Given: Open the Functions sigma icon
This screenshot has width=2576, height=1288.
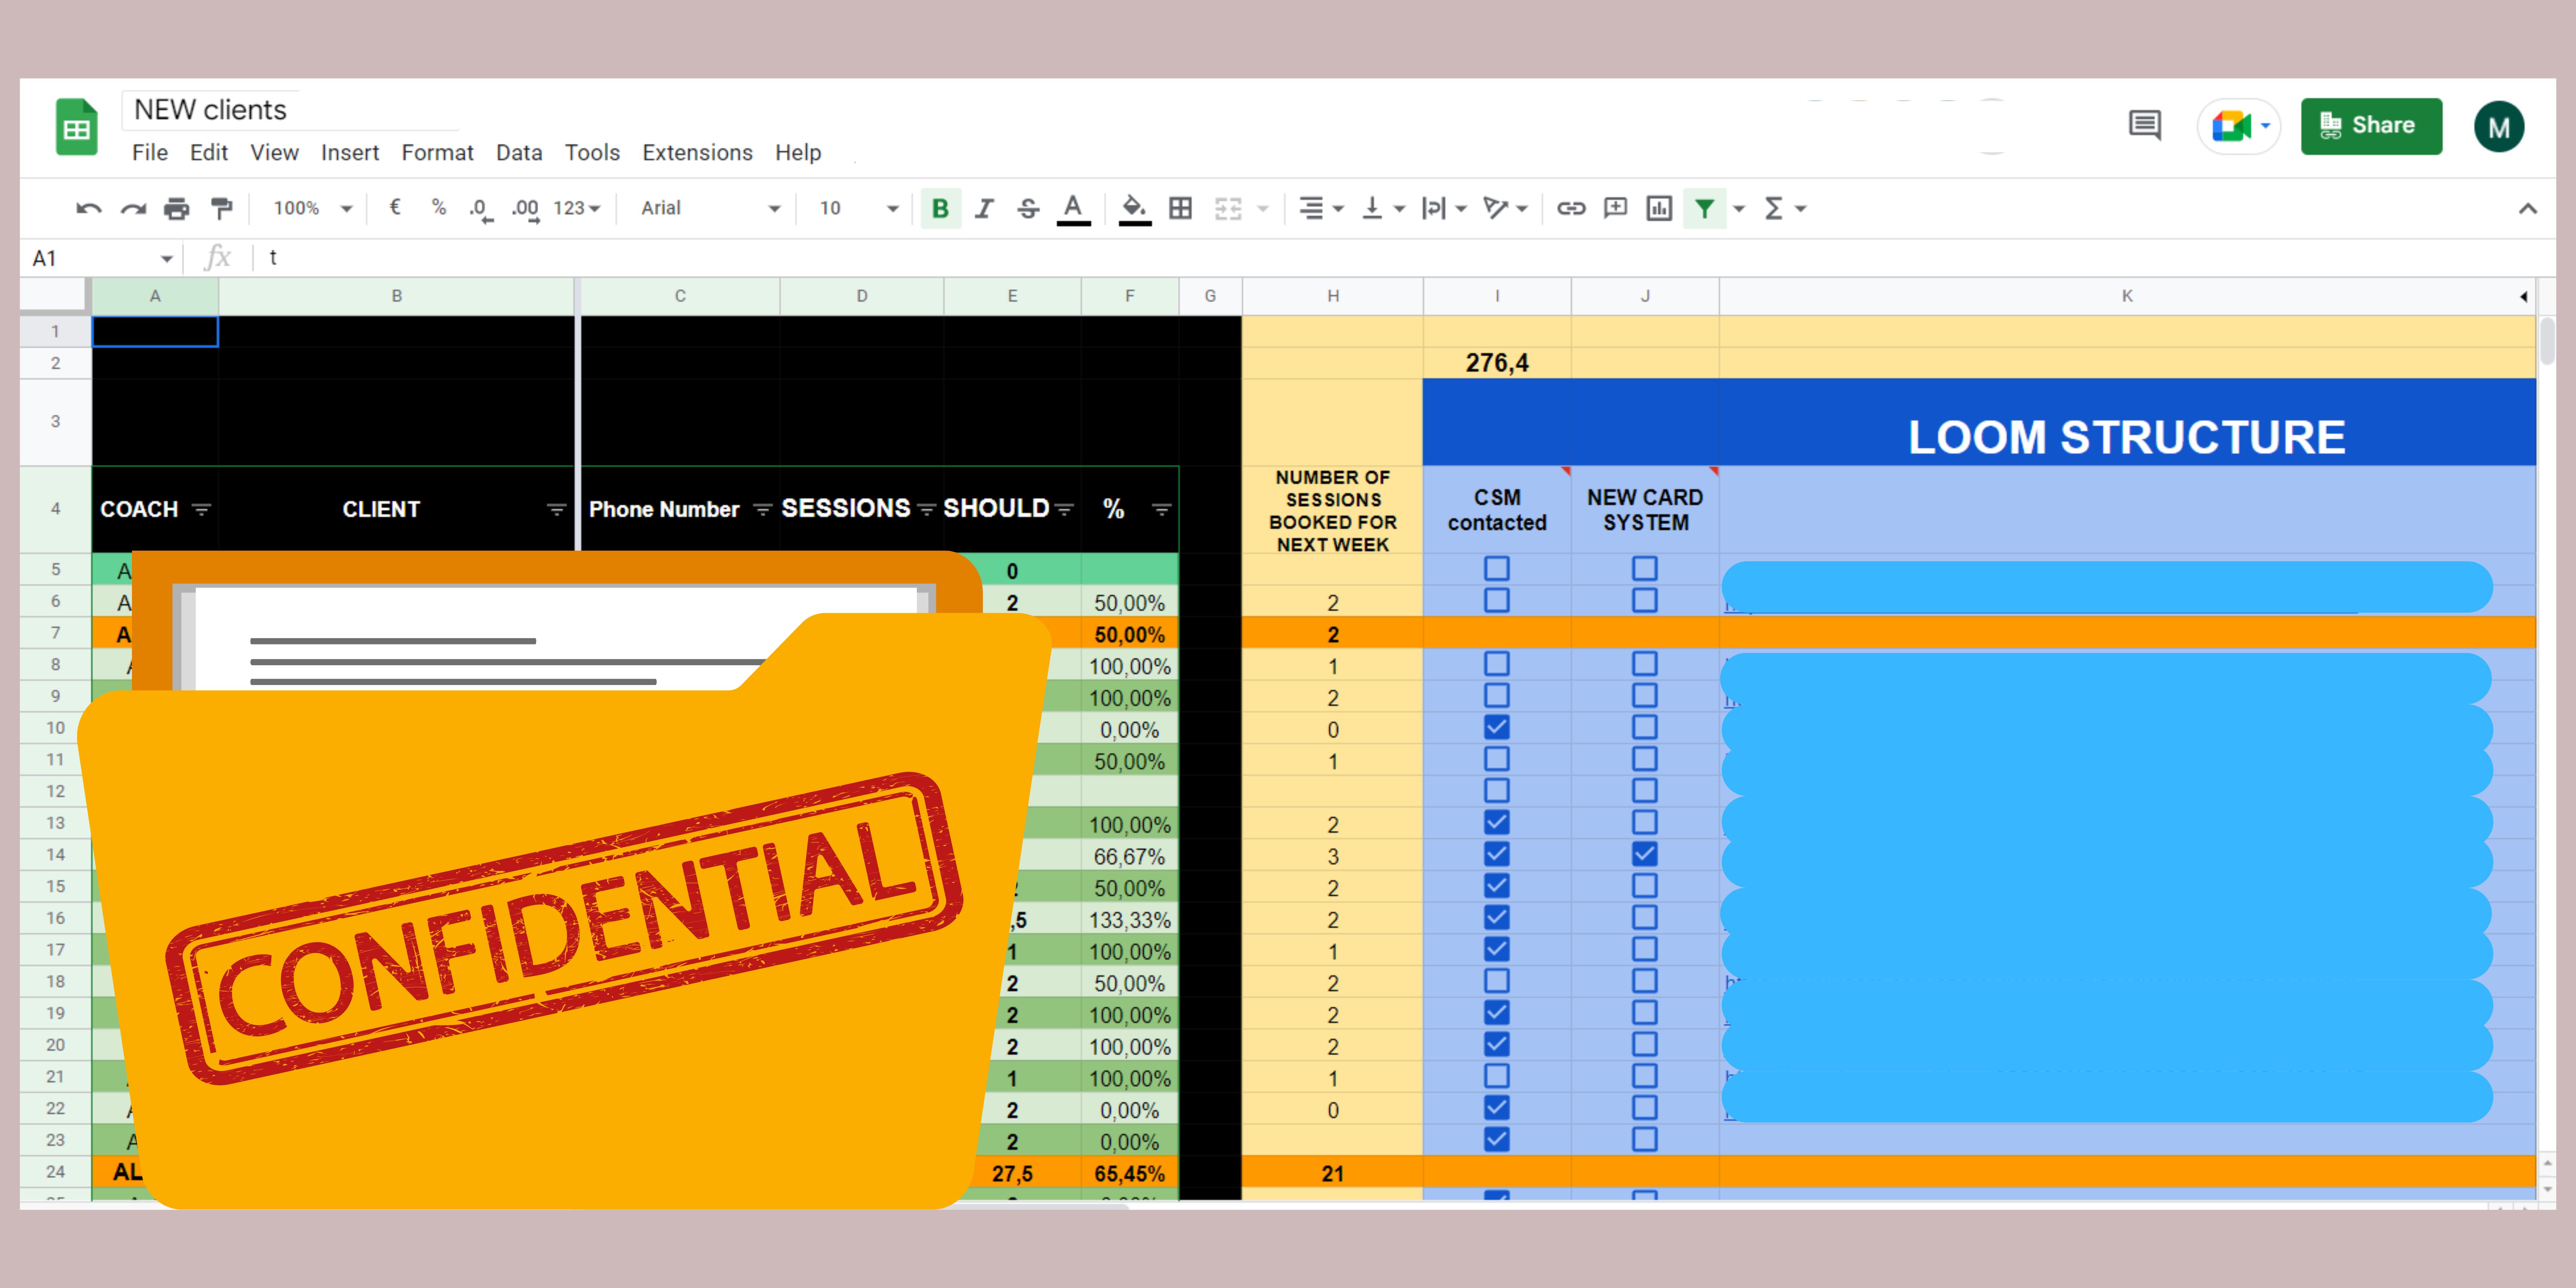Looking at the screenshot, I should [x=1774, y=208].
